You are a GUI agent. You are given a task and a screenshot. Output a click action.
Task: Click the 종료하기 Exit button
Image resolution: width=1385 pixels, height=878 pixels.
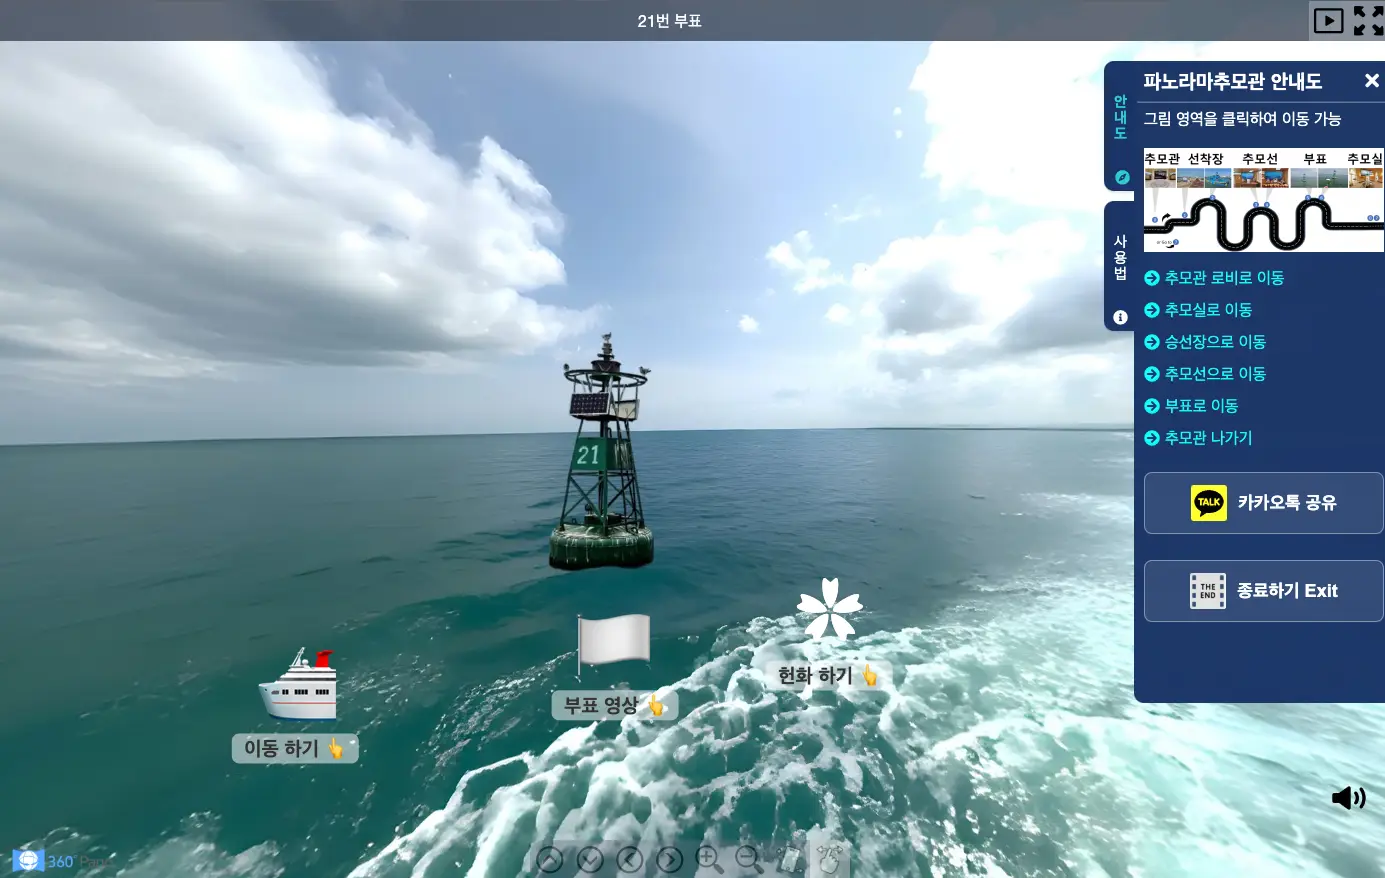[1264, 591]
